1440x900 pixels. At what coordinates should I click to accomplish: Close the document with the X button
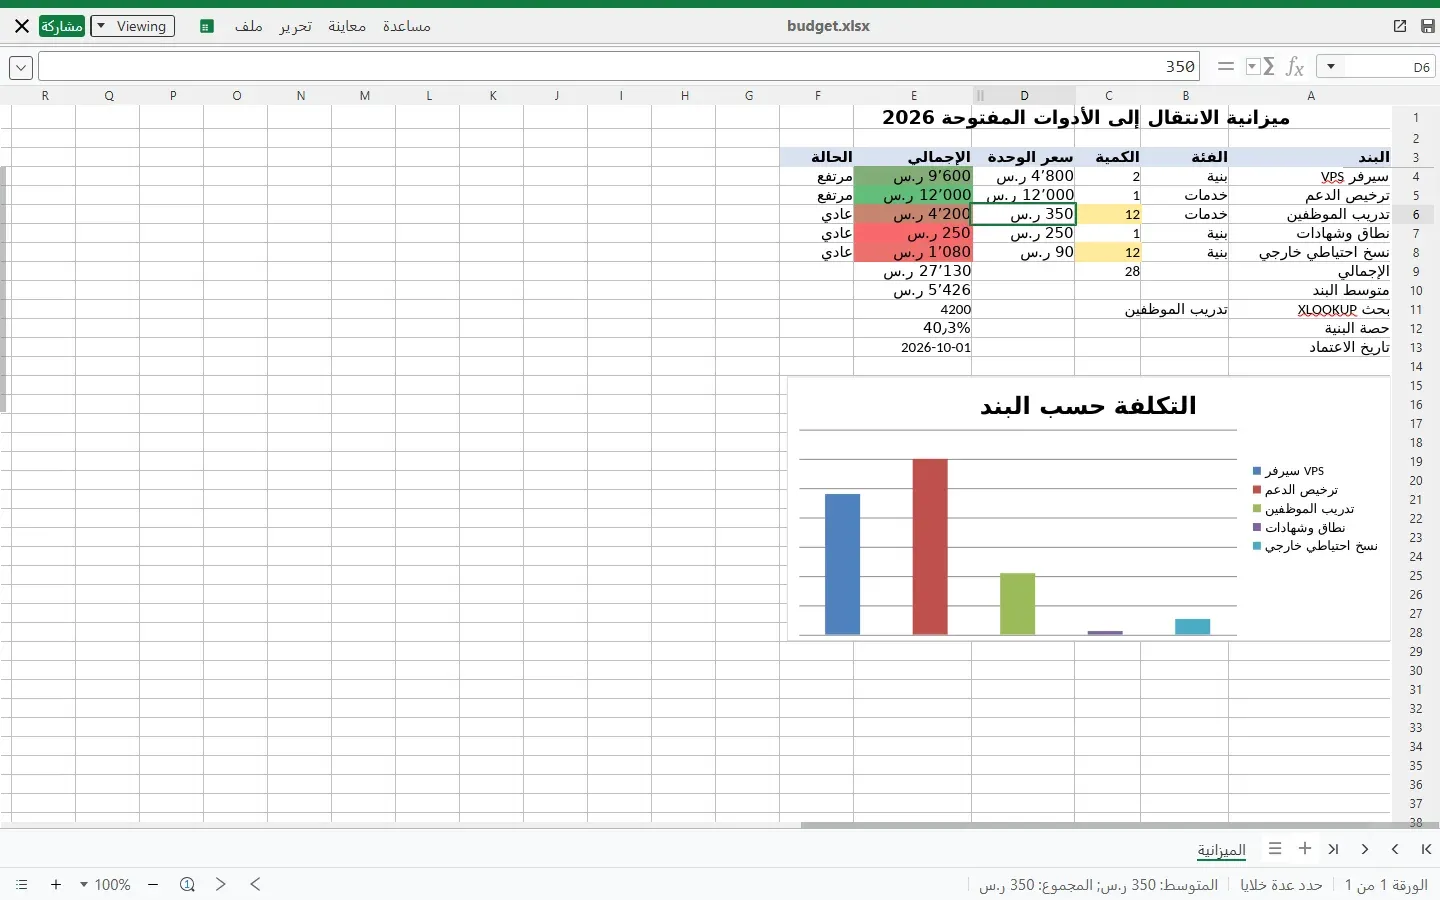point(21,26)
